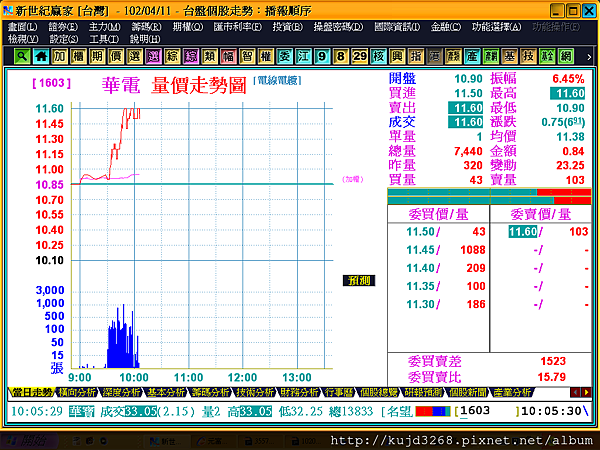
Task: Click the 29 toolbar icon
Action: click(360, 57)
